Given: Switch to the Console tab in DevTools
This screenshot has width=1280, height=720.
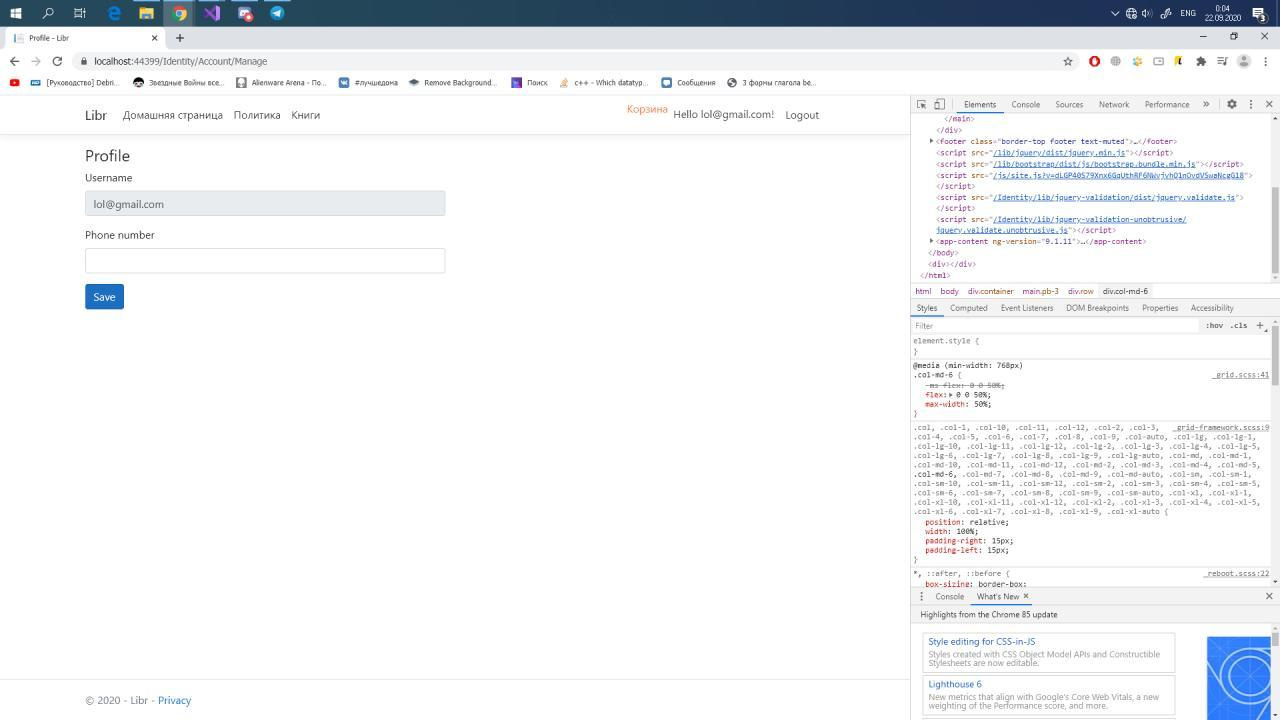Looking at the screenshot, I should (1026, 104).
